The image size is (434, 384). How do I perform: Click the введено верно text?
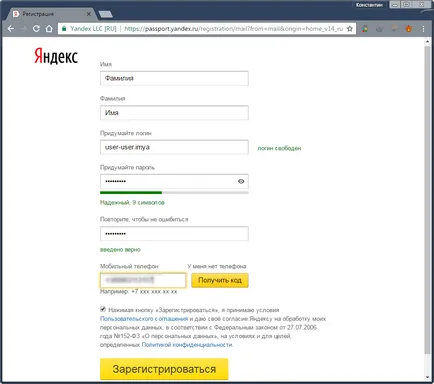coord(120,250)
